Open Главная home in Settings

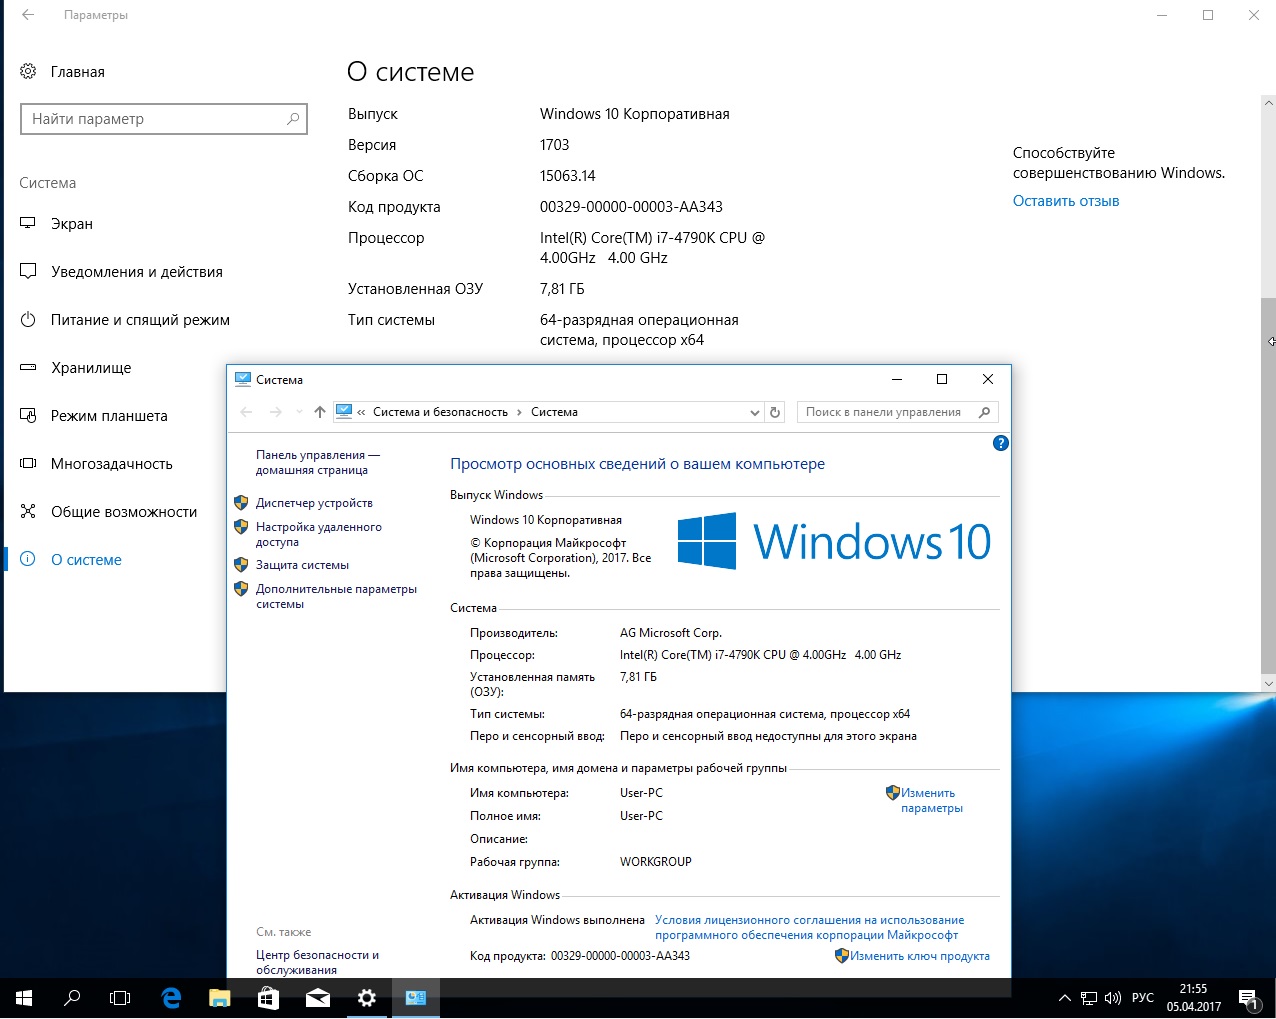(62, 72)
